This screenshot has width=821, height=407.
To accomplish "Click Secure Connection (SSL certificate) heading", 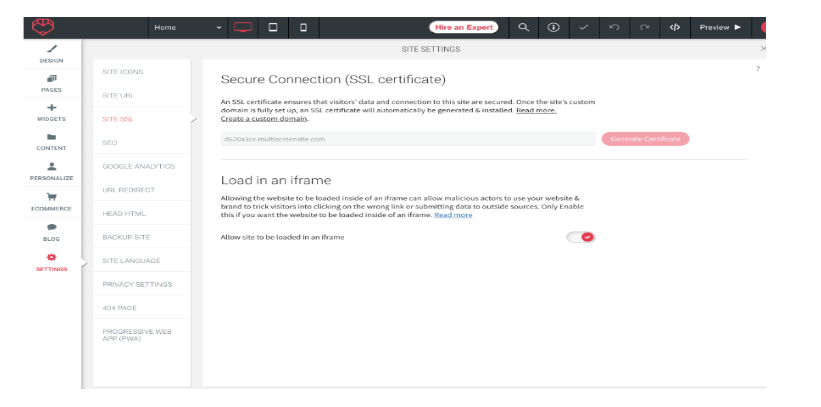I will pos(333,80).
